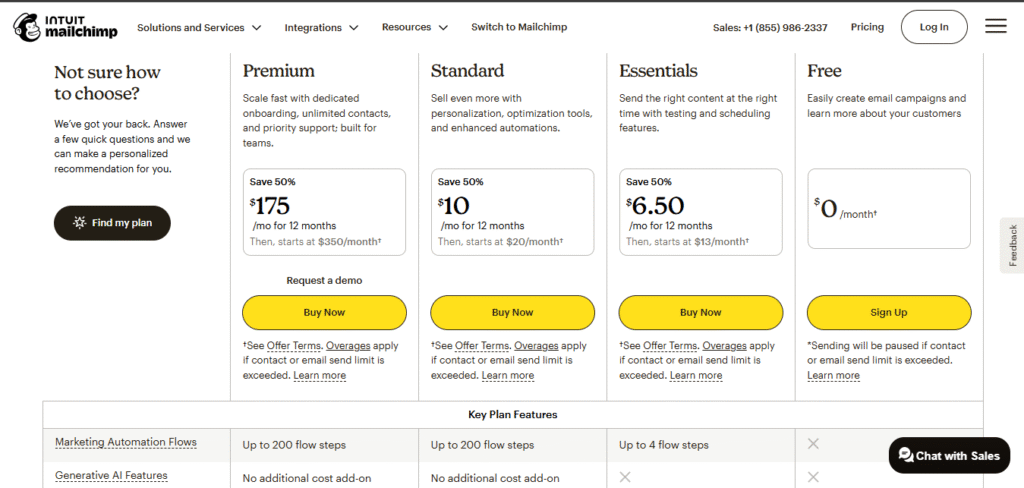Image resolution: width=1024 pixels, height=488 pixels.
Task: Expand the Integrations dropdown
Action: [x=322, y=27]
